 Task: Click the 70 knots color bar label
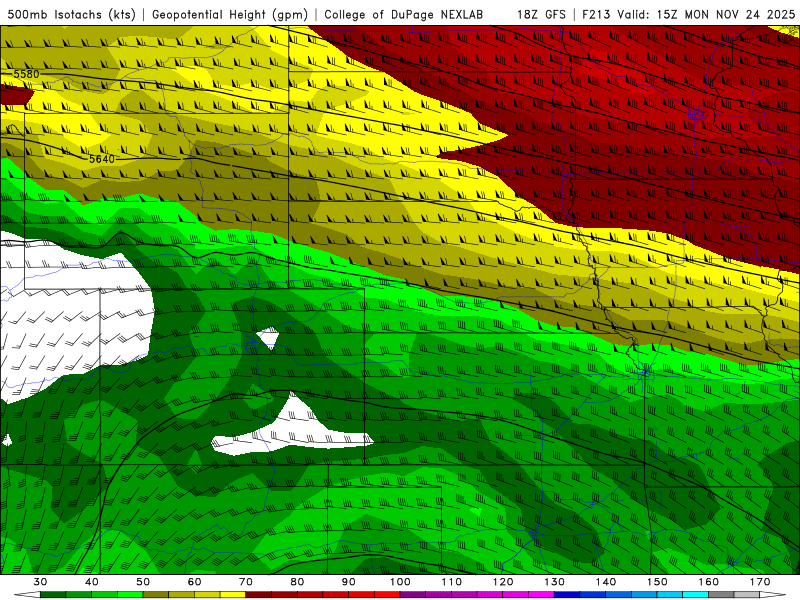click(x=246, y=582)
